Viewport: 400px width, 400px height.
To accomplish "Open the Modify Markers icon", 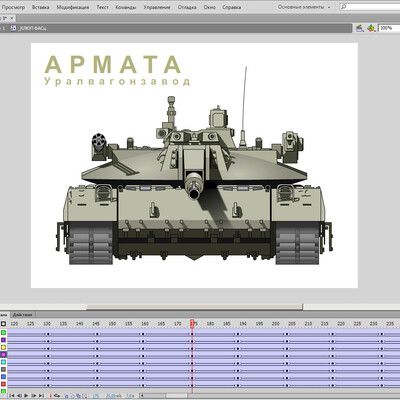I will [x=85, y=396].
